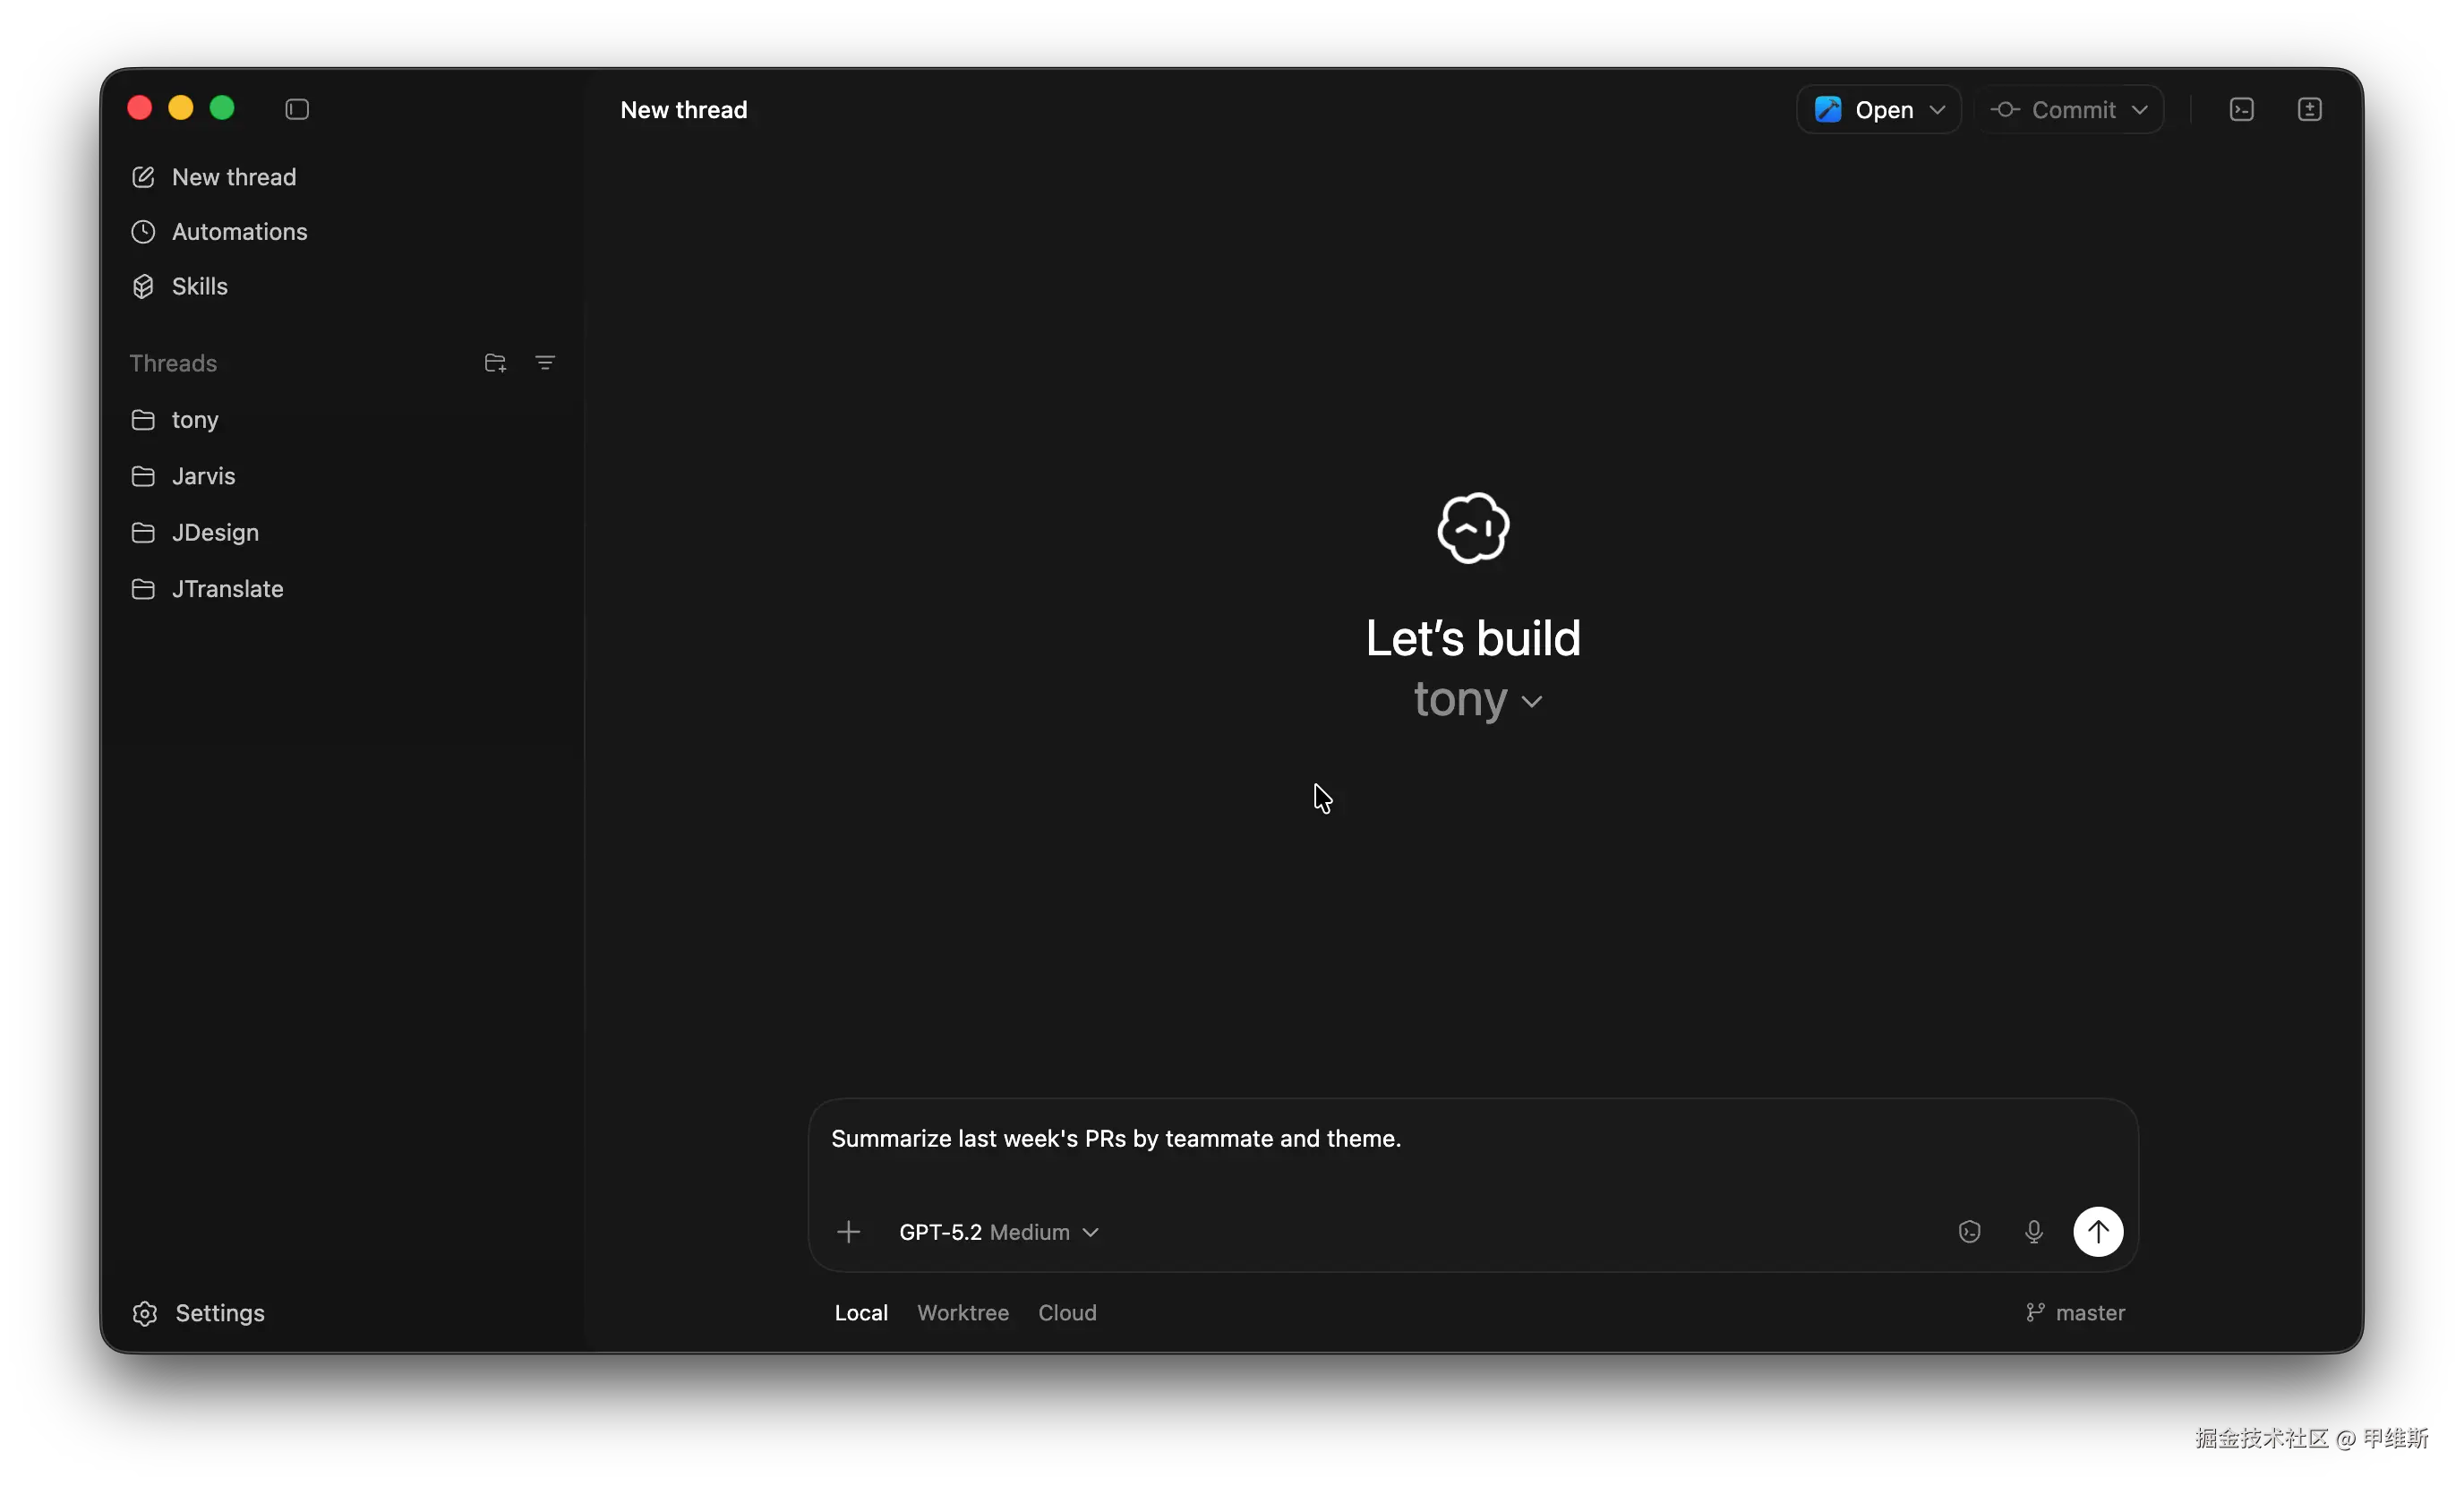Screen dimensions: 2464x1486
Task: Expand the GPT-5.2 Medium model dropdown
Action: pyautogui.click(x=998, y=1231)
